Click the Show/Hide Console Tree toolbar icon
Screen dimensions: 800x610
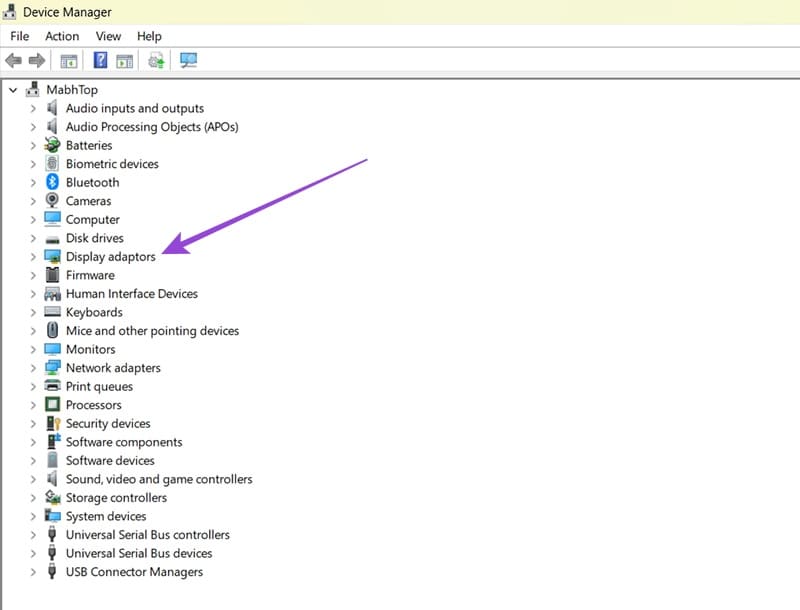click(68, 60)
